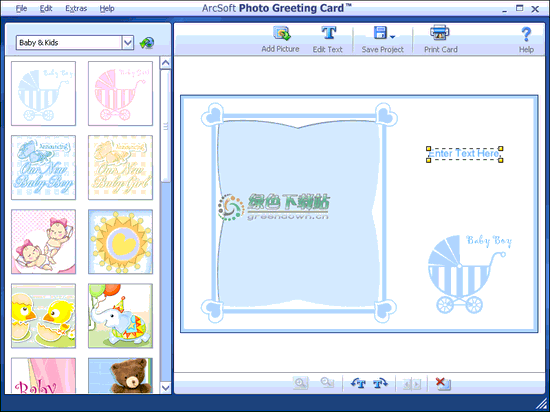
Task: Open Help via the question mark icon
Action: (525, 34)
